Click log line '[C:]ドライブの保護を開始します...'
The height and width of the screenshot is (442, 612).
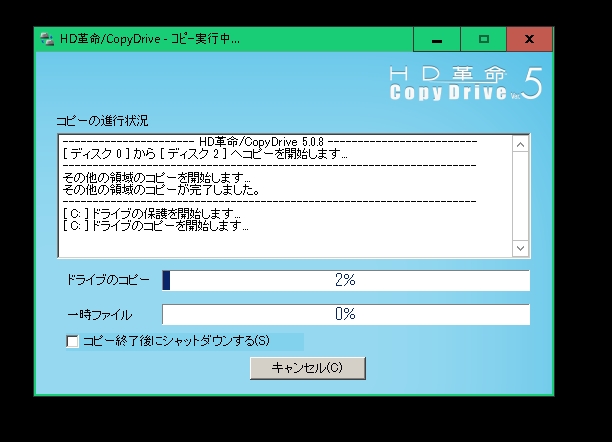tap(152, 214)
